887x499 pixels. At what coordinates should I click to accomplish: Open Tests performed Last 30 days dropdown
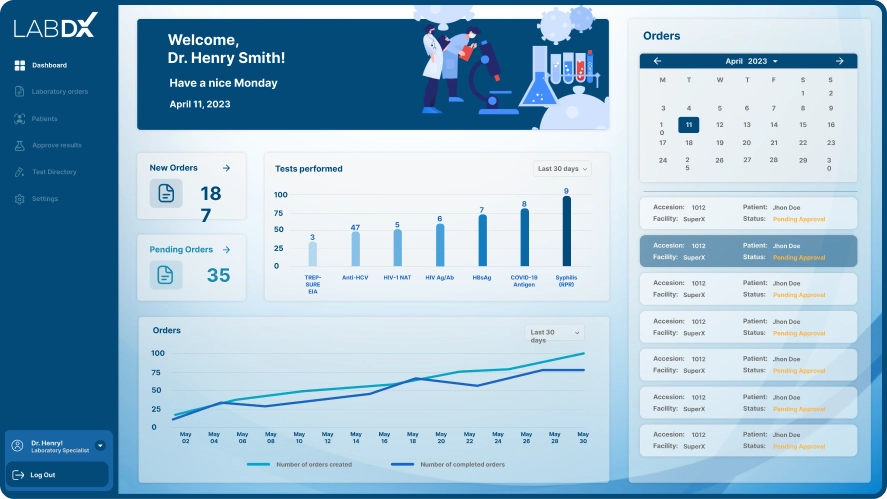click(x=561, y=169)
